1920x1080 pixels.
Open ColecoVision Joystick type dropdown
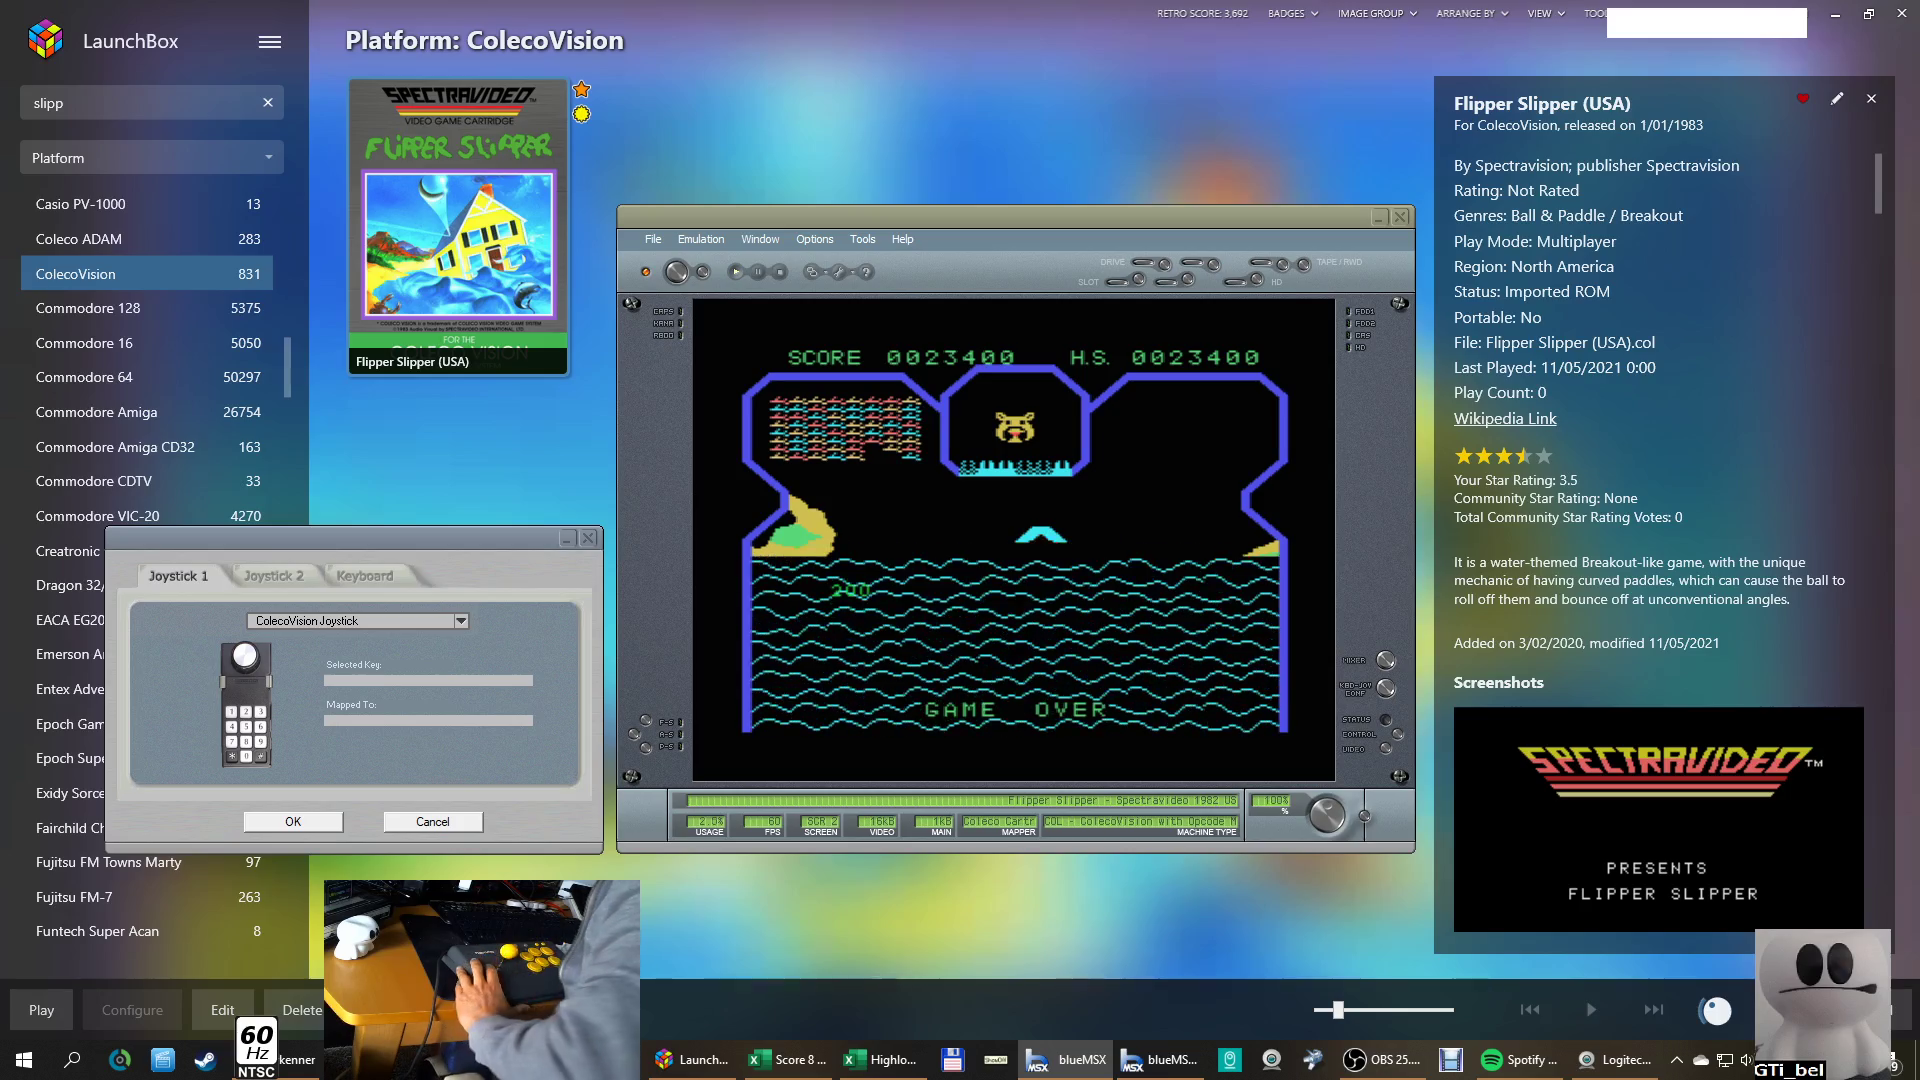tap(461, 621)
